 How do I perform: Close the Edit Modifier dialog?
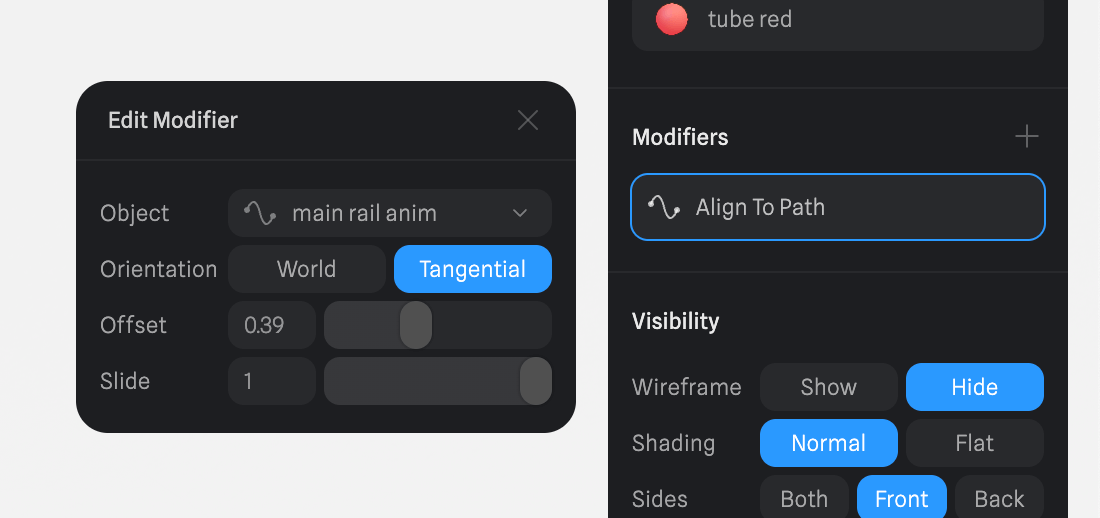[x=528, y=121]
